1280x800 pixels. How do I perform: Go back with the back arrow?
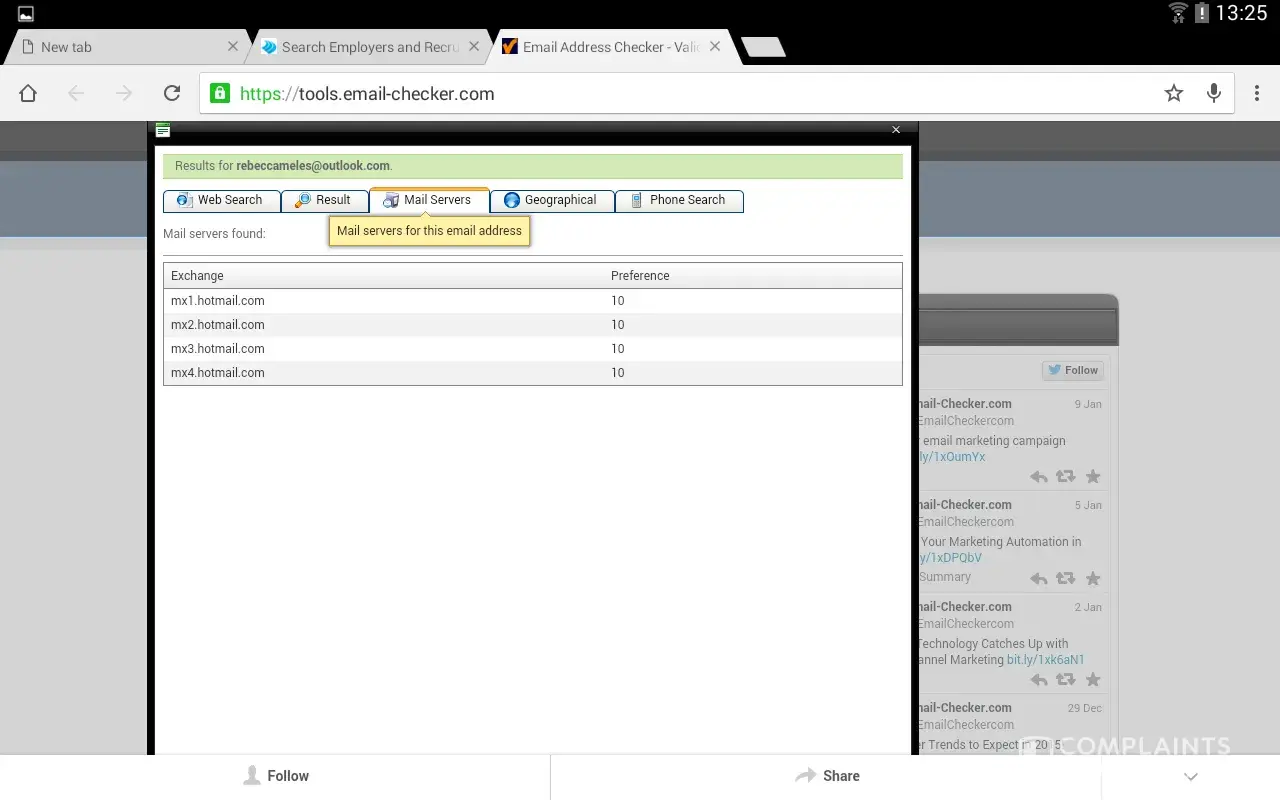click(76, 93)
